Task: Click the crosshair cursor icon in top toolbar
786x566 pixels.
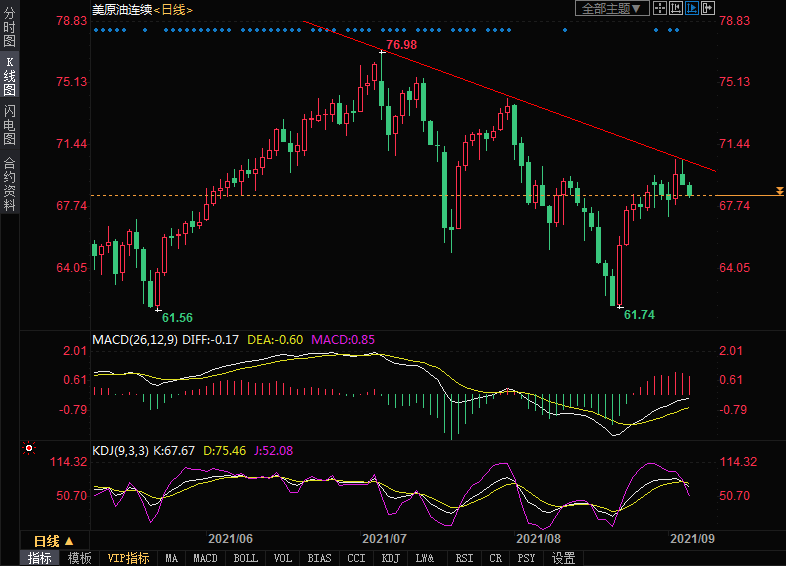Action: point(660,8)
